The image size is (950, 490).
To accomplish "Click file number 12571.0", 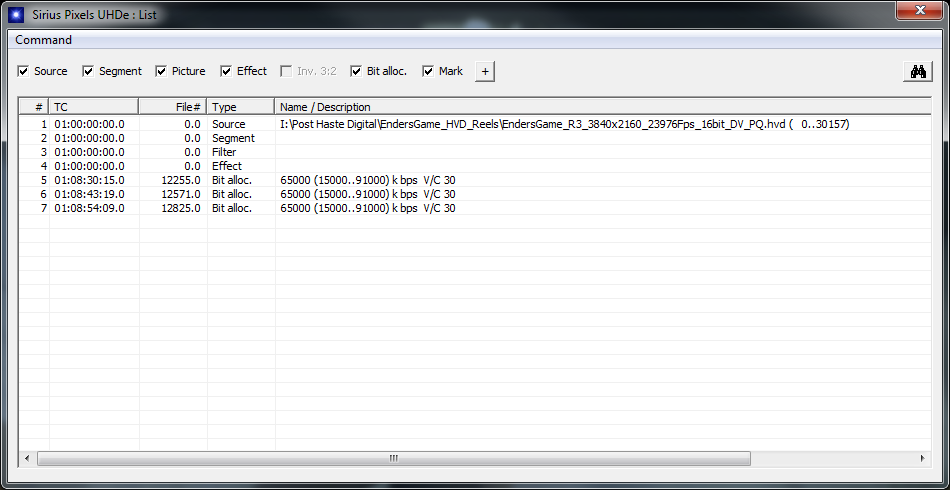I will (x=181, y=194).
